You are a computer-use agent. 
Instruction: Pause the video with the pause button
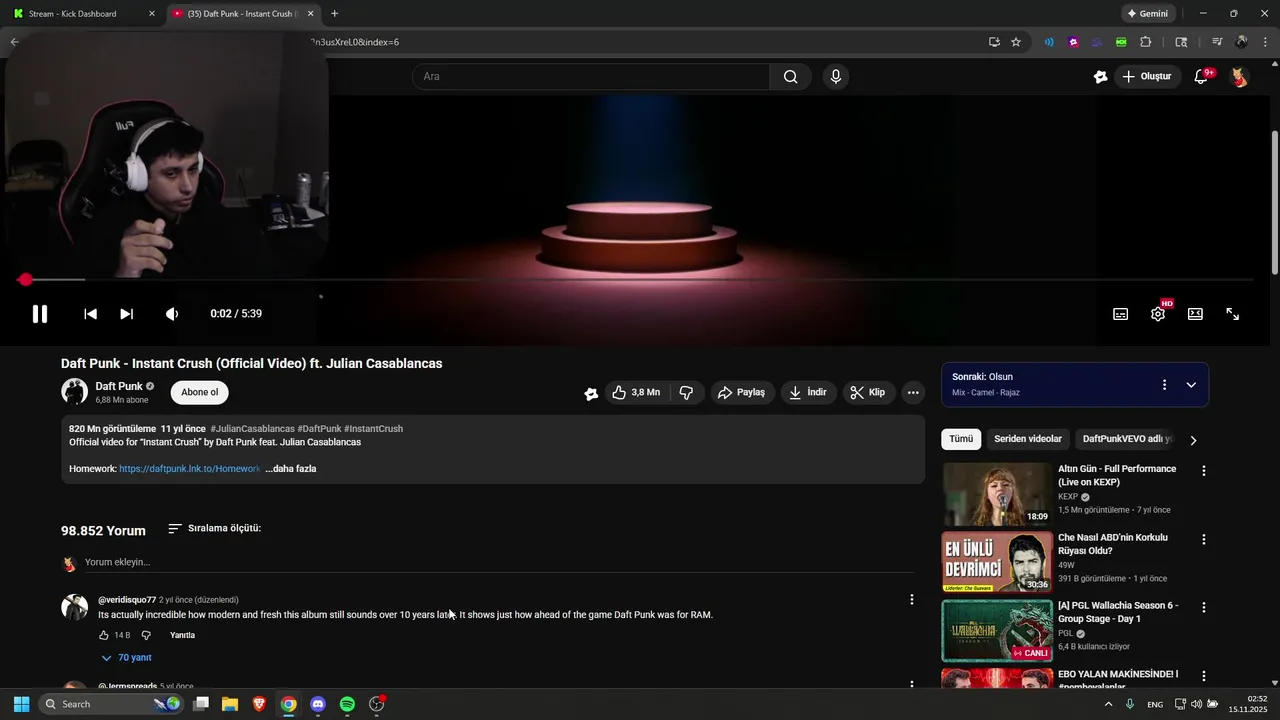click(x=40, y=314)
